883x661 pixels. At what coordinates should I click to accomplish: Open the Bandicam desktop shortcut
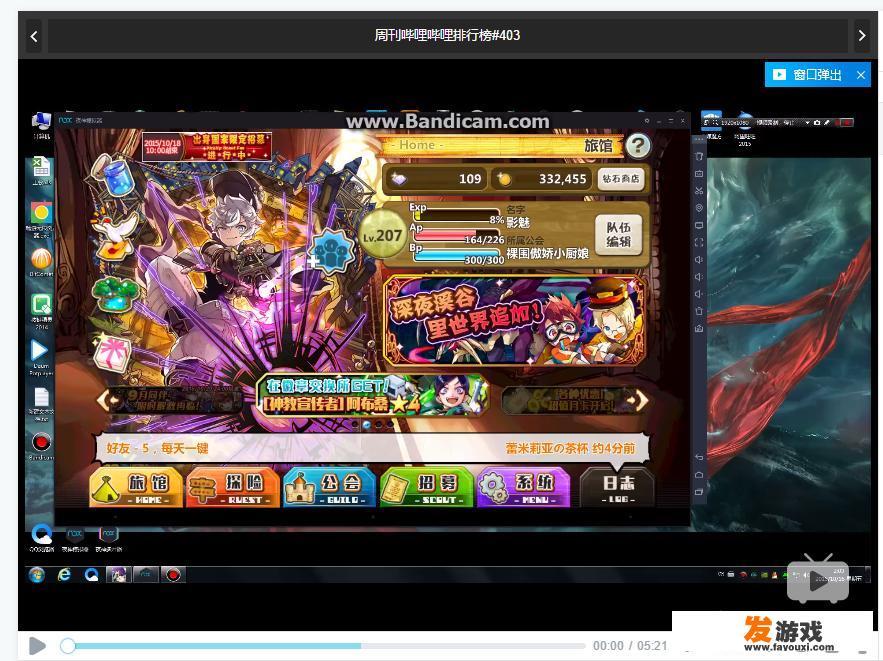(x=41, y=446)
